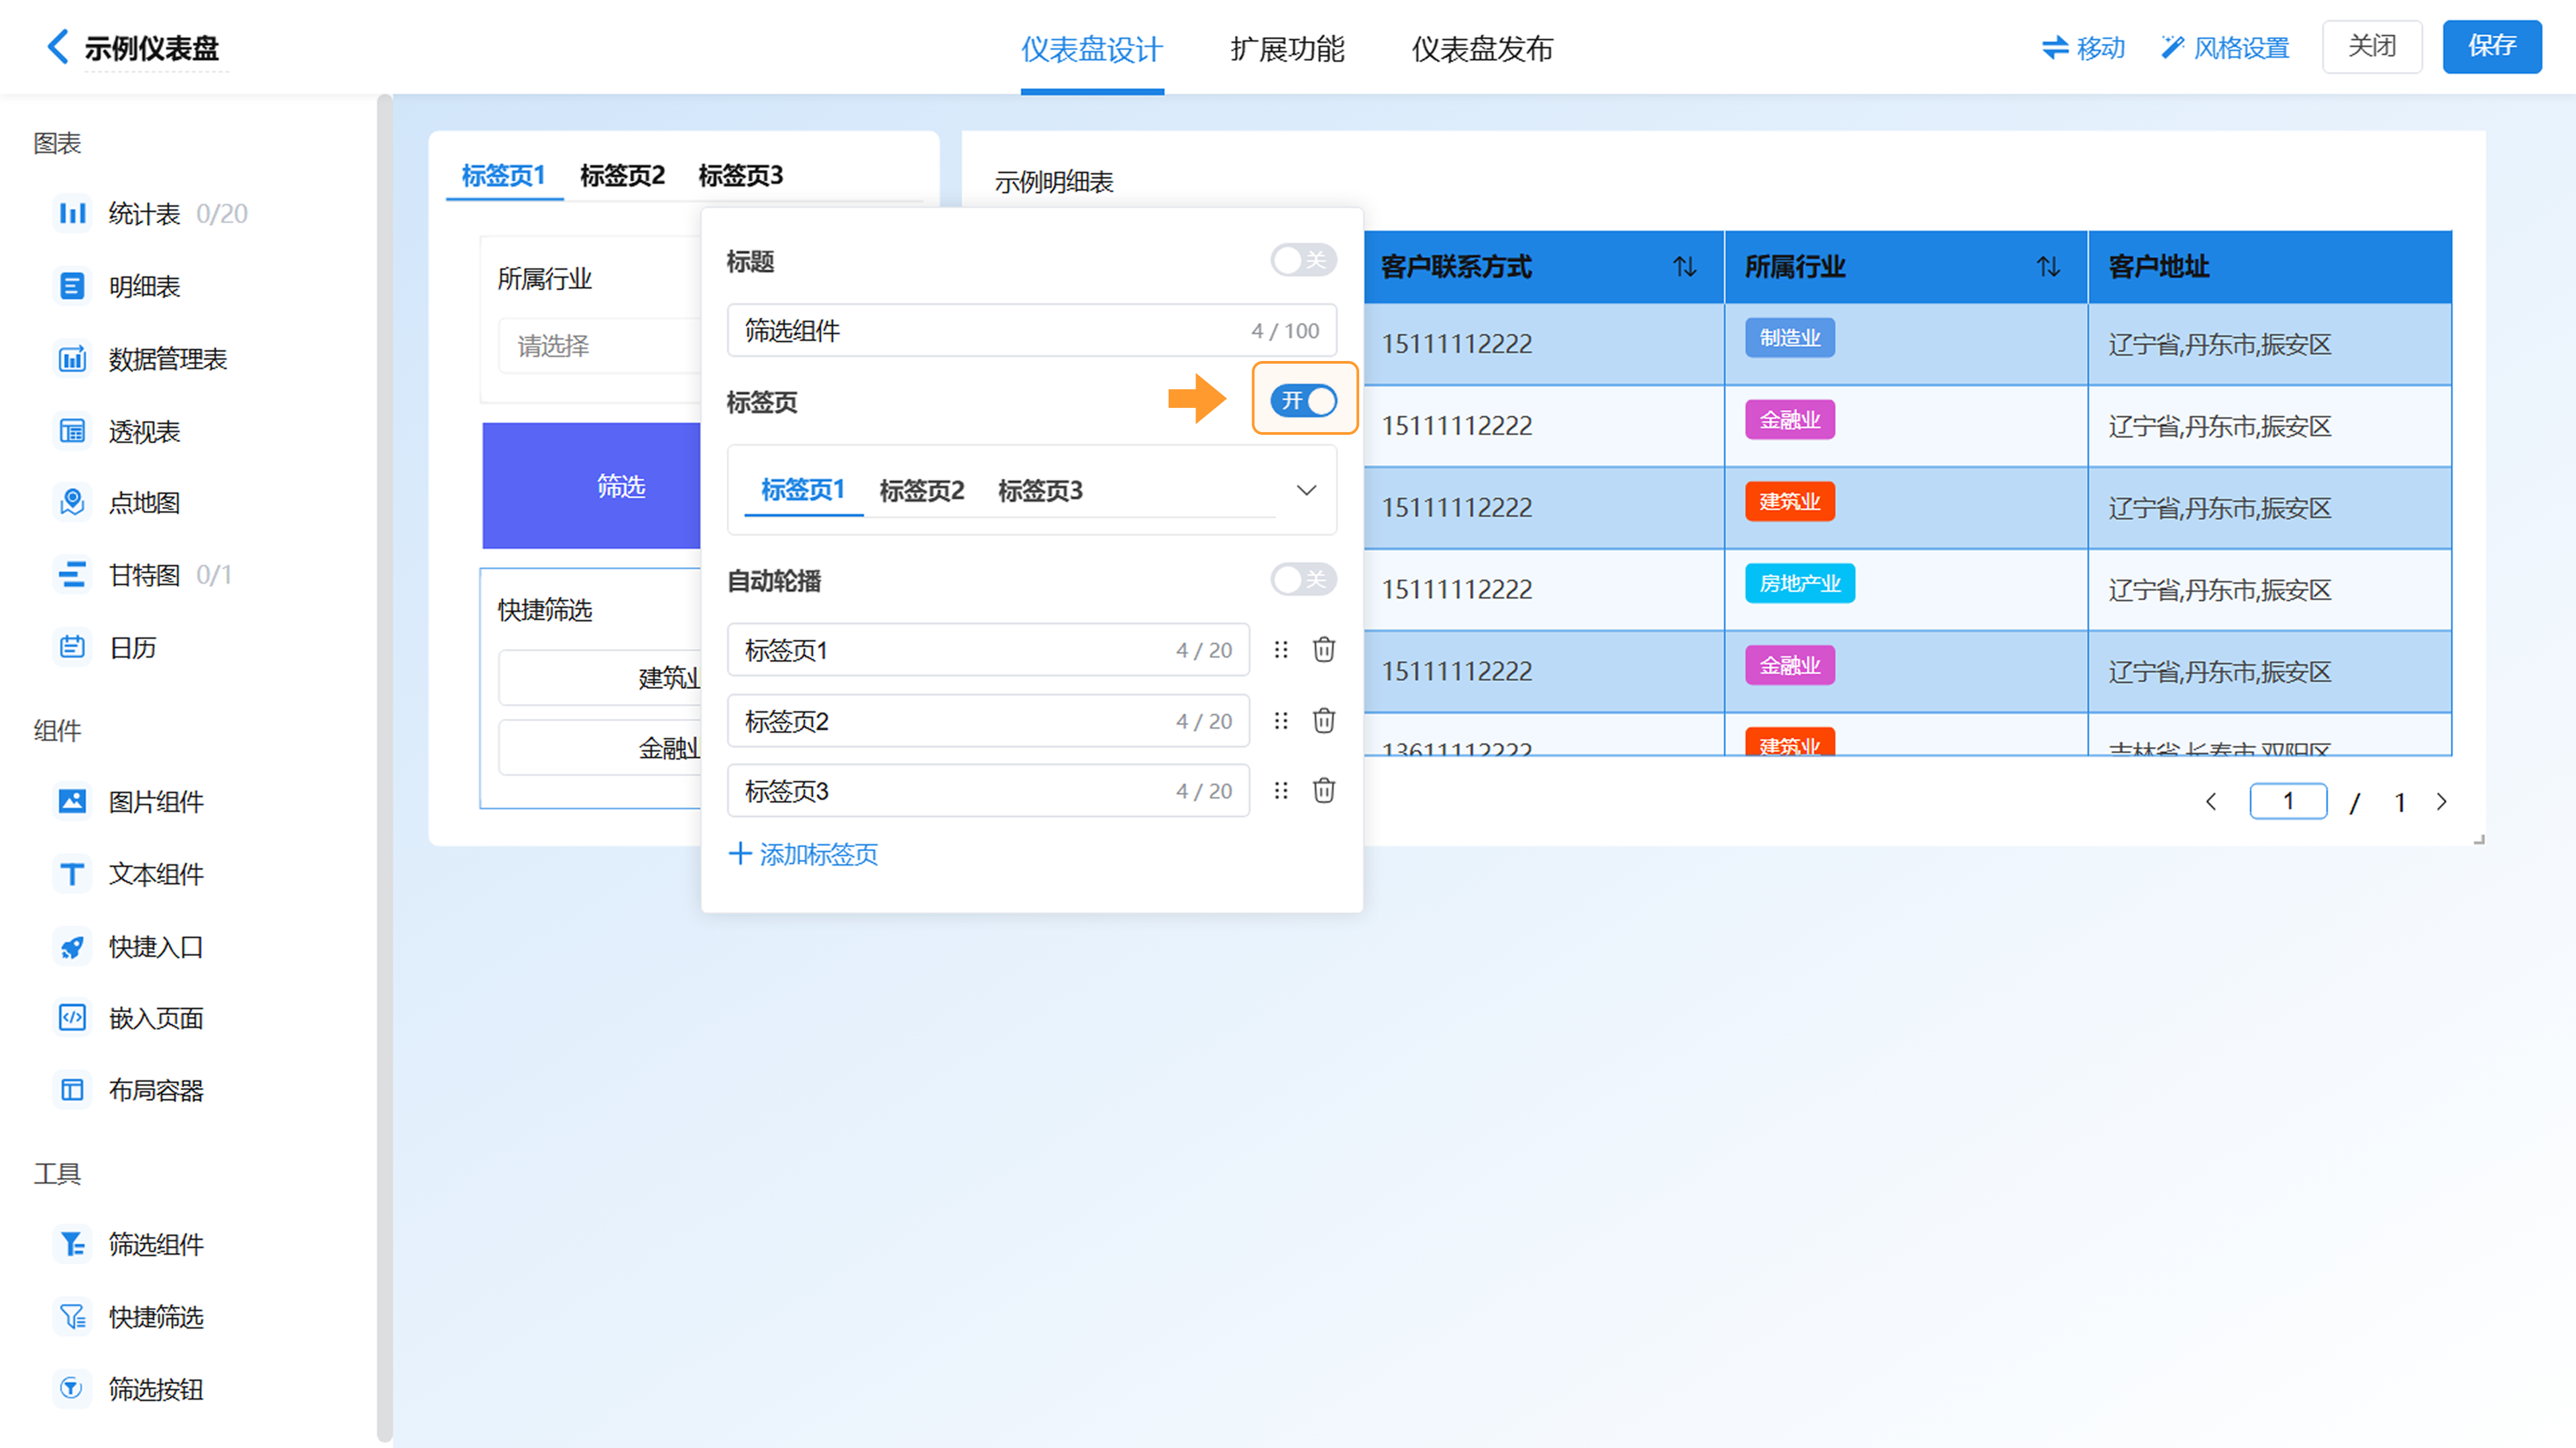The height and width of the screenshot is (1448, 2576).
Task: Select the 统计表 chart icon
Action: click(x=72, y=213)
